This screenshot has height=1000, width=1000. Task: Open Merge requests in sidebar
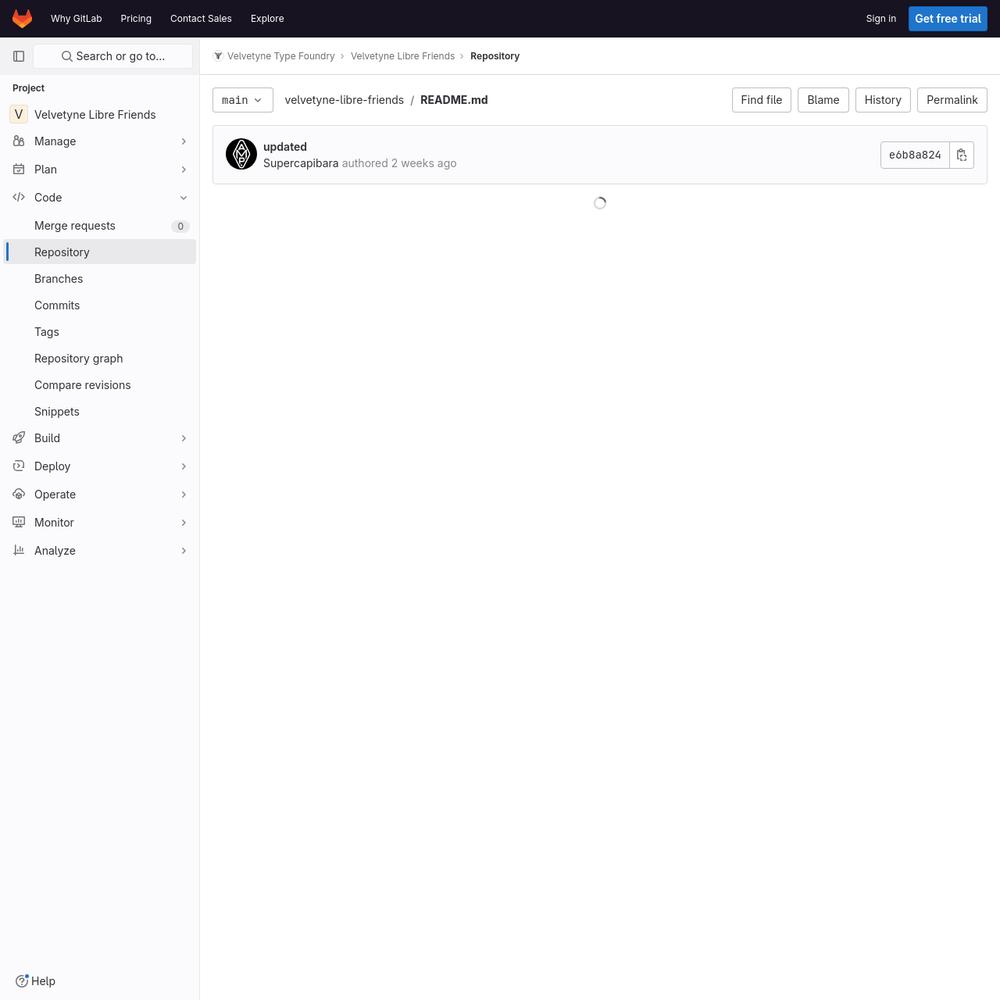click(x=99, y=225)
